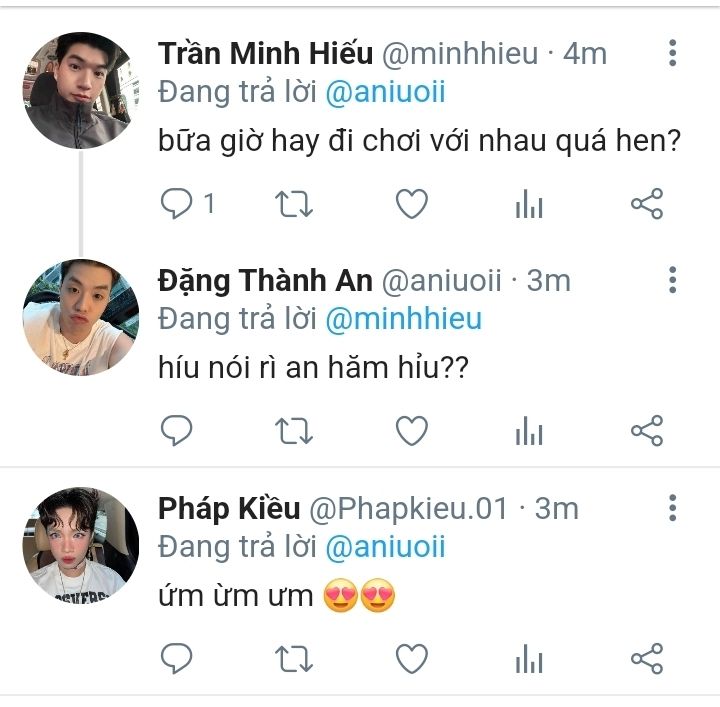Open the @minhhieu mention in An's reply
Image resolution: width=720 pixels, height=707 pixels.
pos(404,319)
